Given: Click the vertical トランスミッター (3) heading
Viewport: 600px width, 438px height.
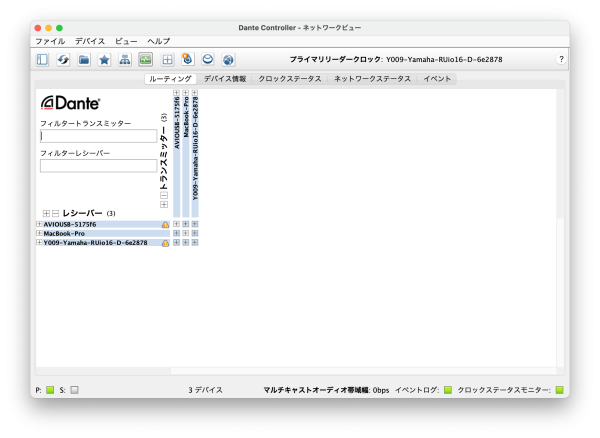Looking at the screenshot, I should click(x=164, y=151).
